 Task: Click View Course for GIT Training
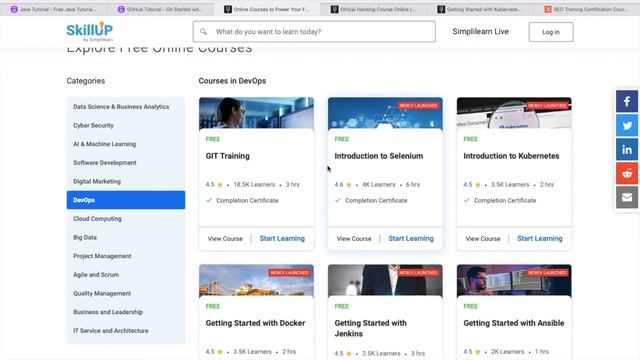coord(225,238)
